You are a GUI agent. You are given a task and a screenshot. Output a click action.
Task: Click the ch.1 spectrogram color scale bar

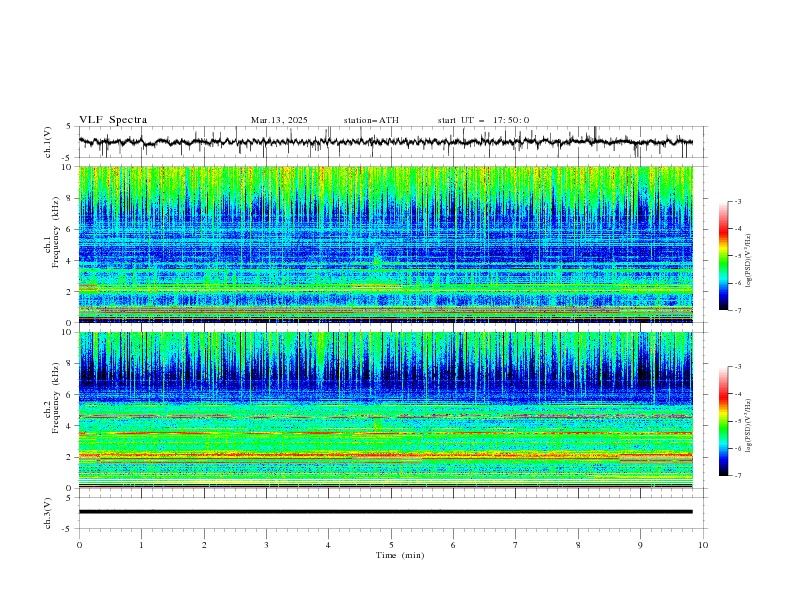click(x=724, y=256)
